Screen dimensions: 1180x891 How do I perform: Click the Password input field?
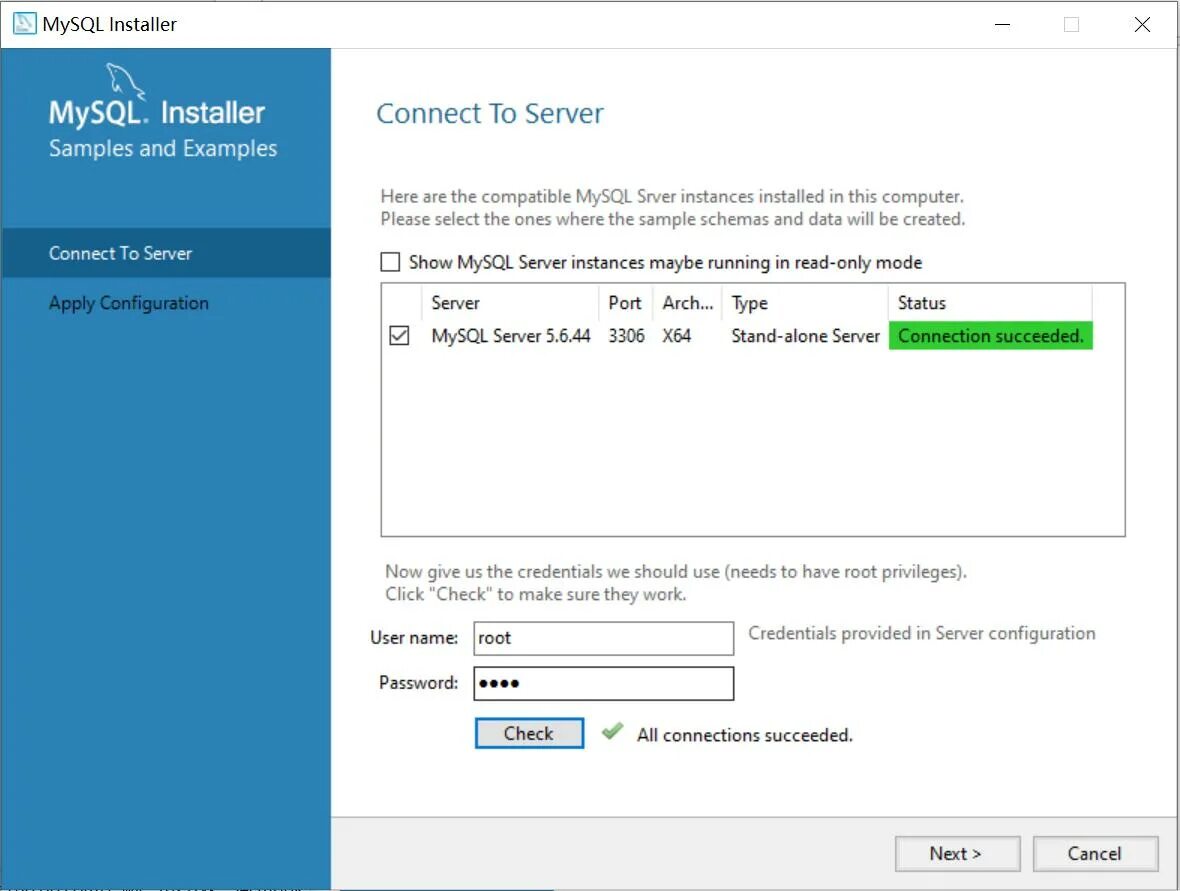(603, 683)
